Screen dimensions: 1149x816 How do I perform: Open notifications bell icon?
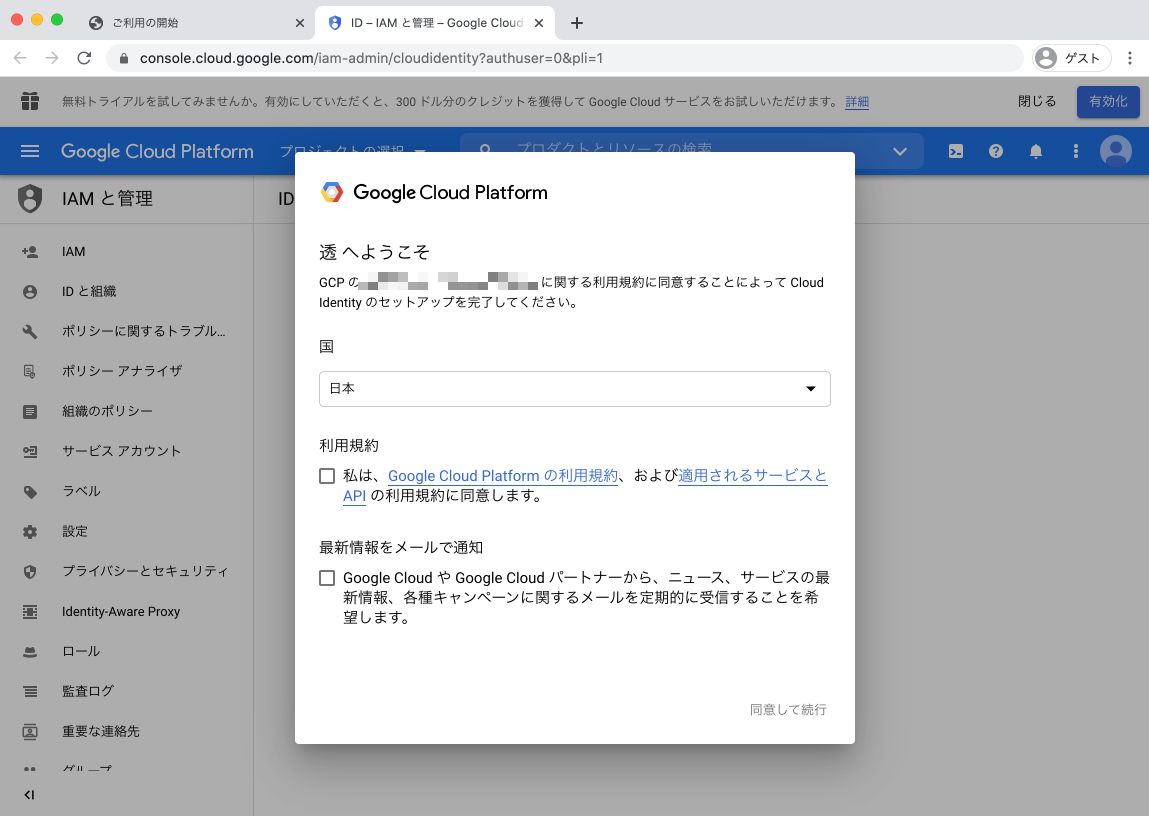click(x=1035, y=152)
